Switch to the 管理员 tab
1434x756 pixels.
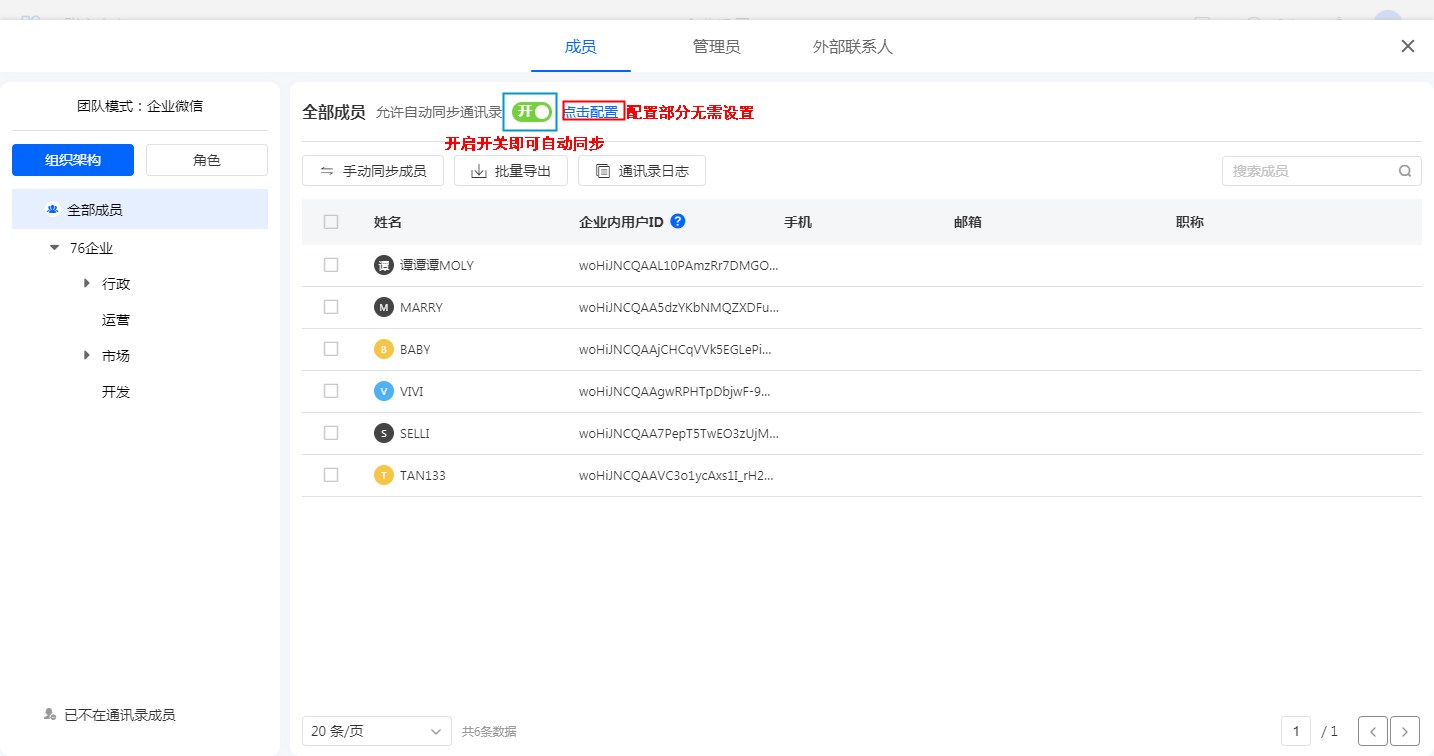[x=716, y=46]
